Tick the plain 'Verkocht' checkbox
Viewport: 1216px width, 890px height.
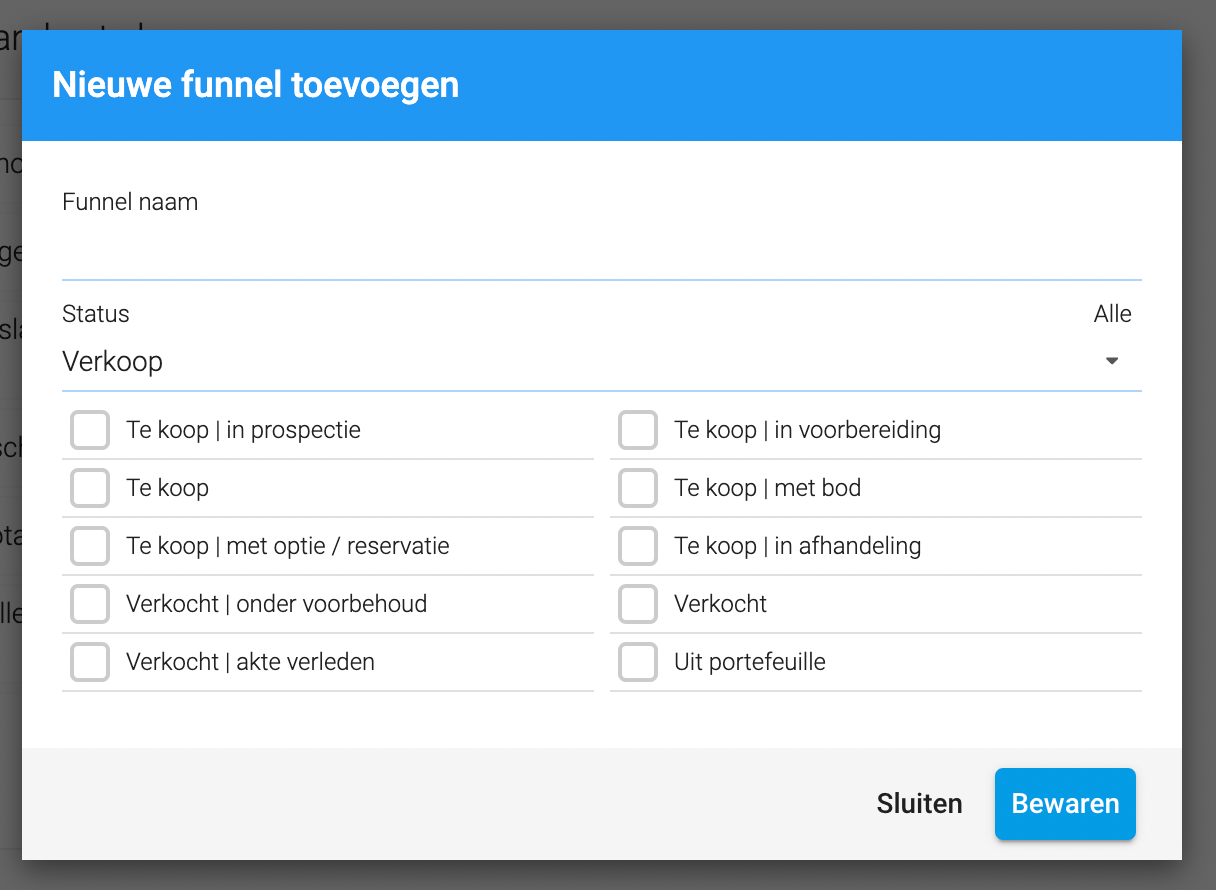638,605
